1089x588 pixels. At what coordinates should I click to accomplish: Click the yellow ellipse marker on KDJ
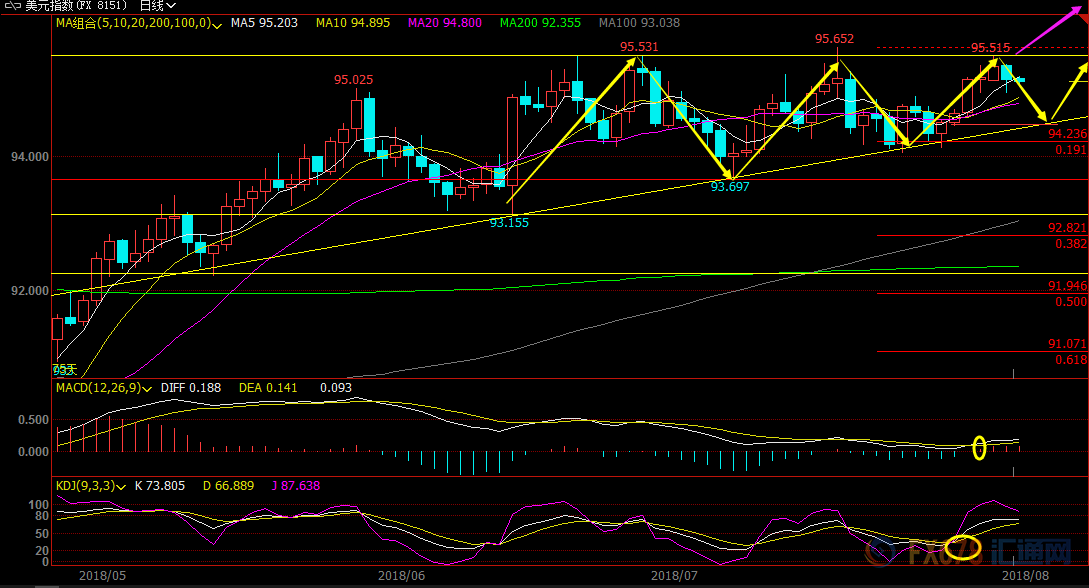(962, 547)
